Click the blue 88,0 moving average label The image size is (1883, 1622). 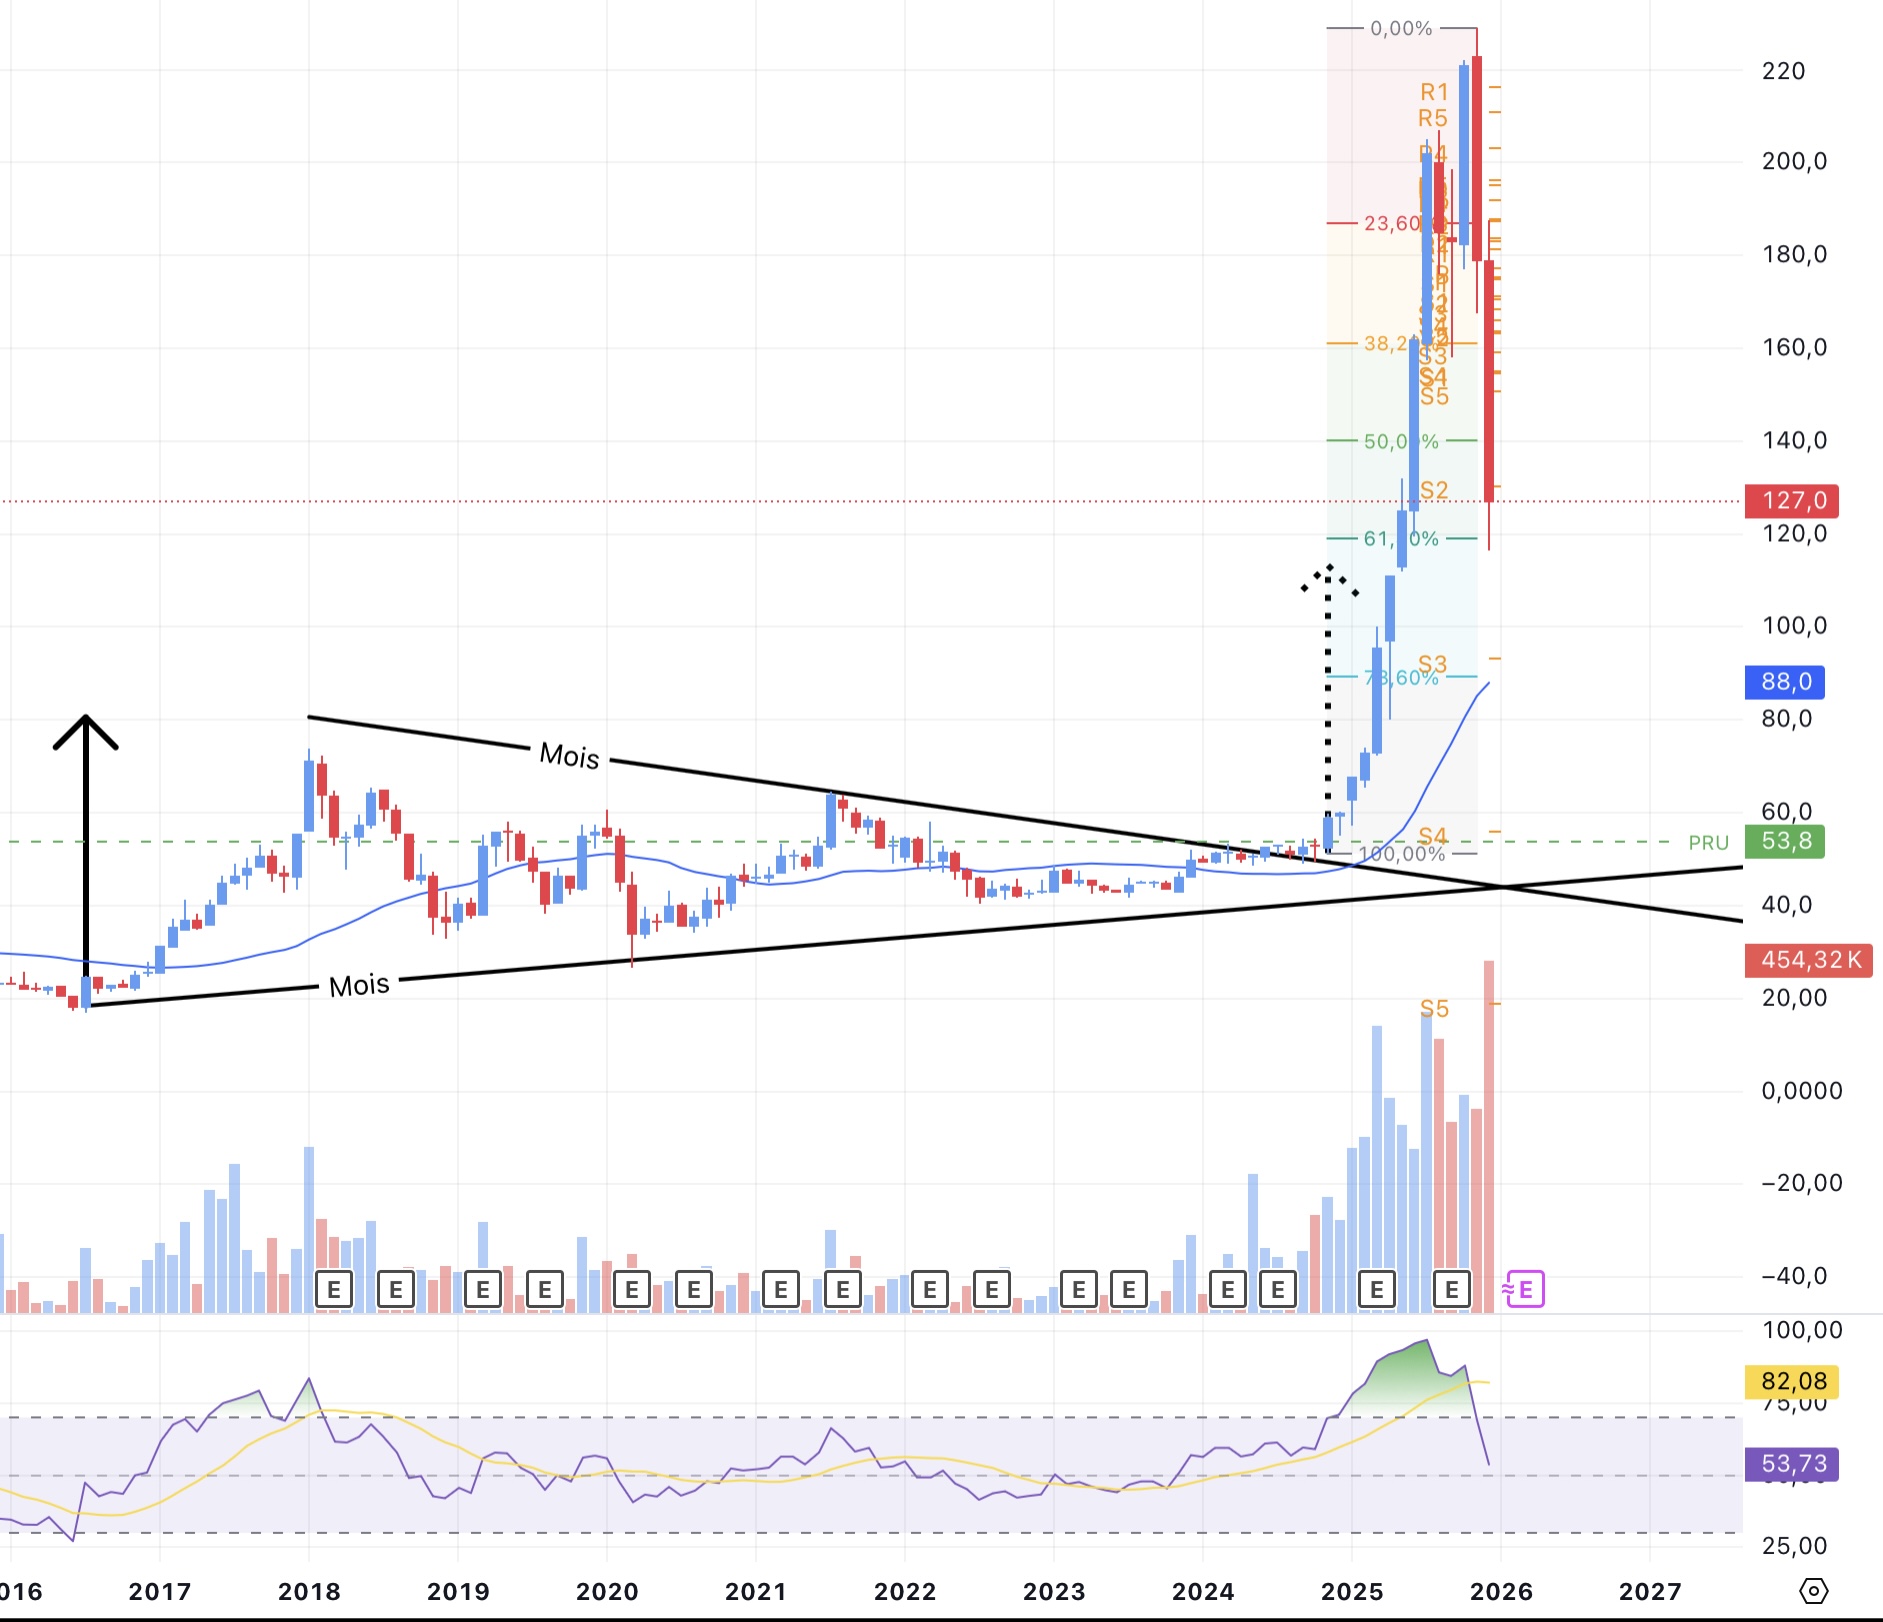pyautogui.click(x=1785, y=682)
